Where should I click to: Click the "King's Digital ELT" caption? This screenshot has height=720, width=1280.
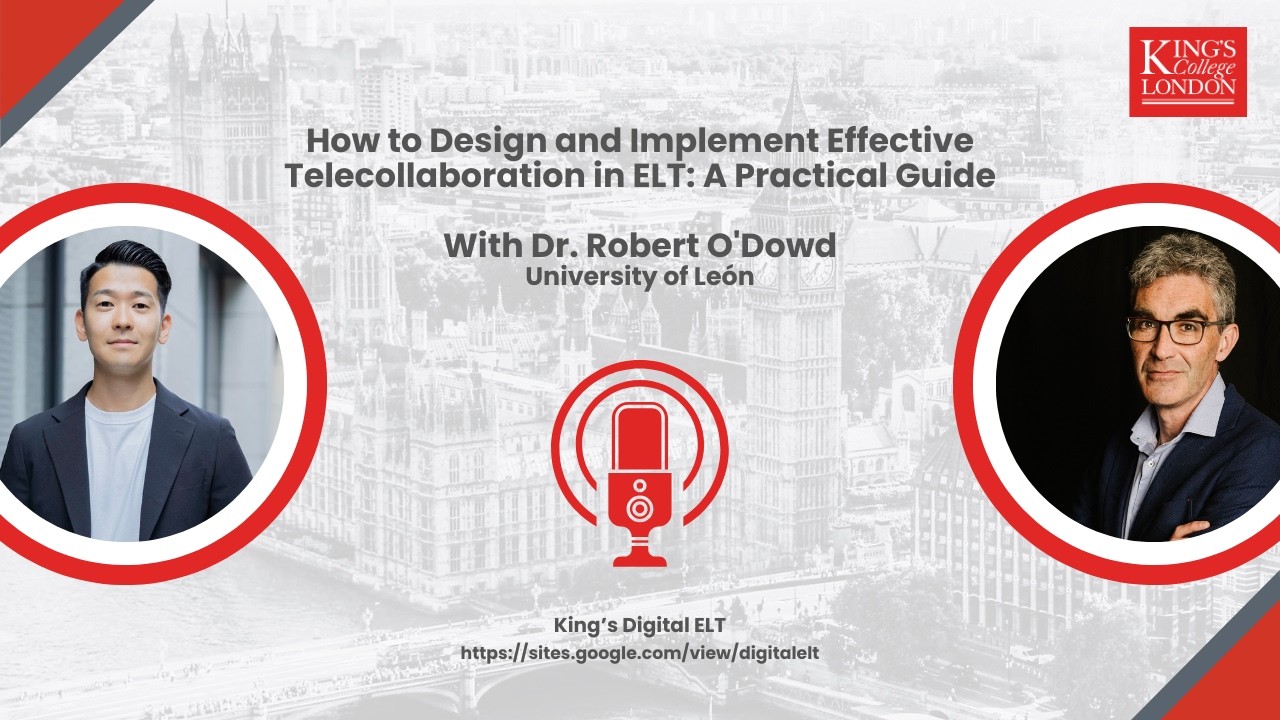(640, 626)
